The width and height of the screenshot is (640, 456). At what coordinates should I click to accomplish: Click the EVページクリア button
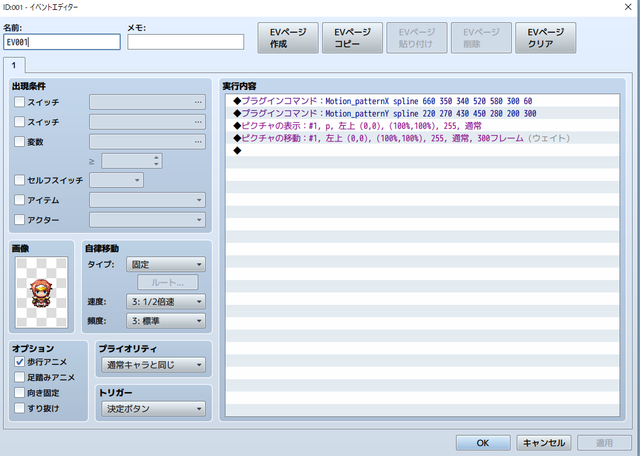click(546, 38)
